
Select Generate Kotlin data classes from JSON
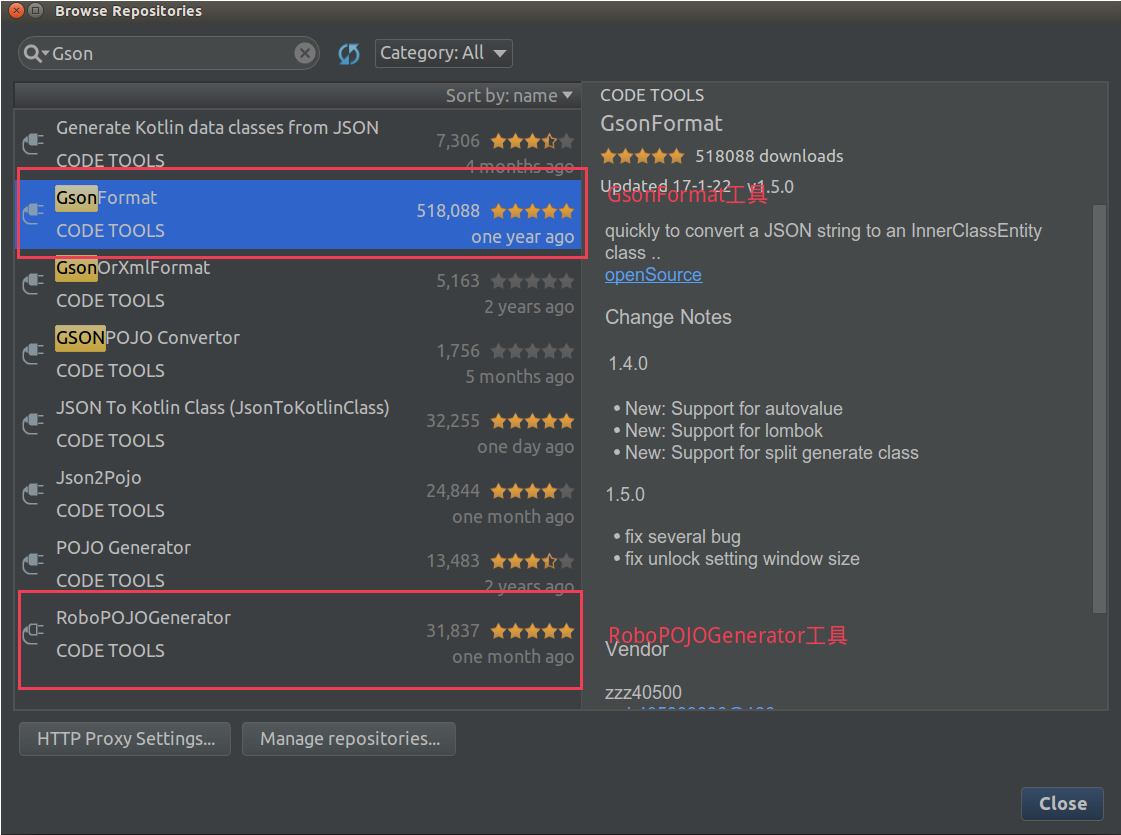point(297,144)
